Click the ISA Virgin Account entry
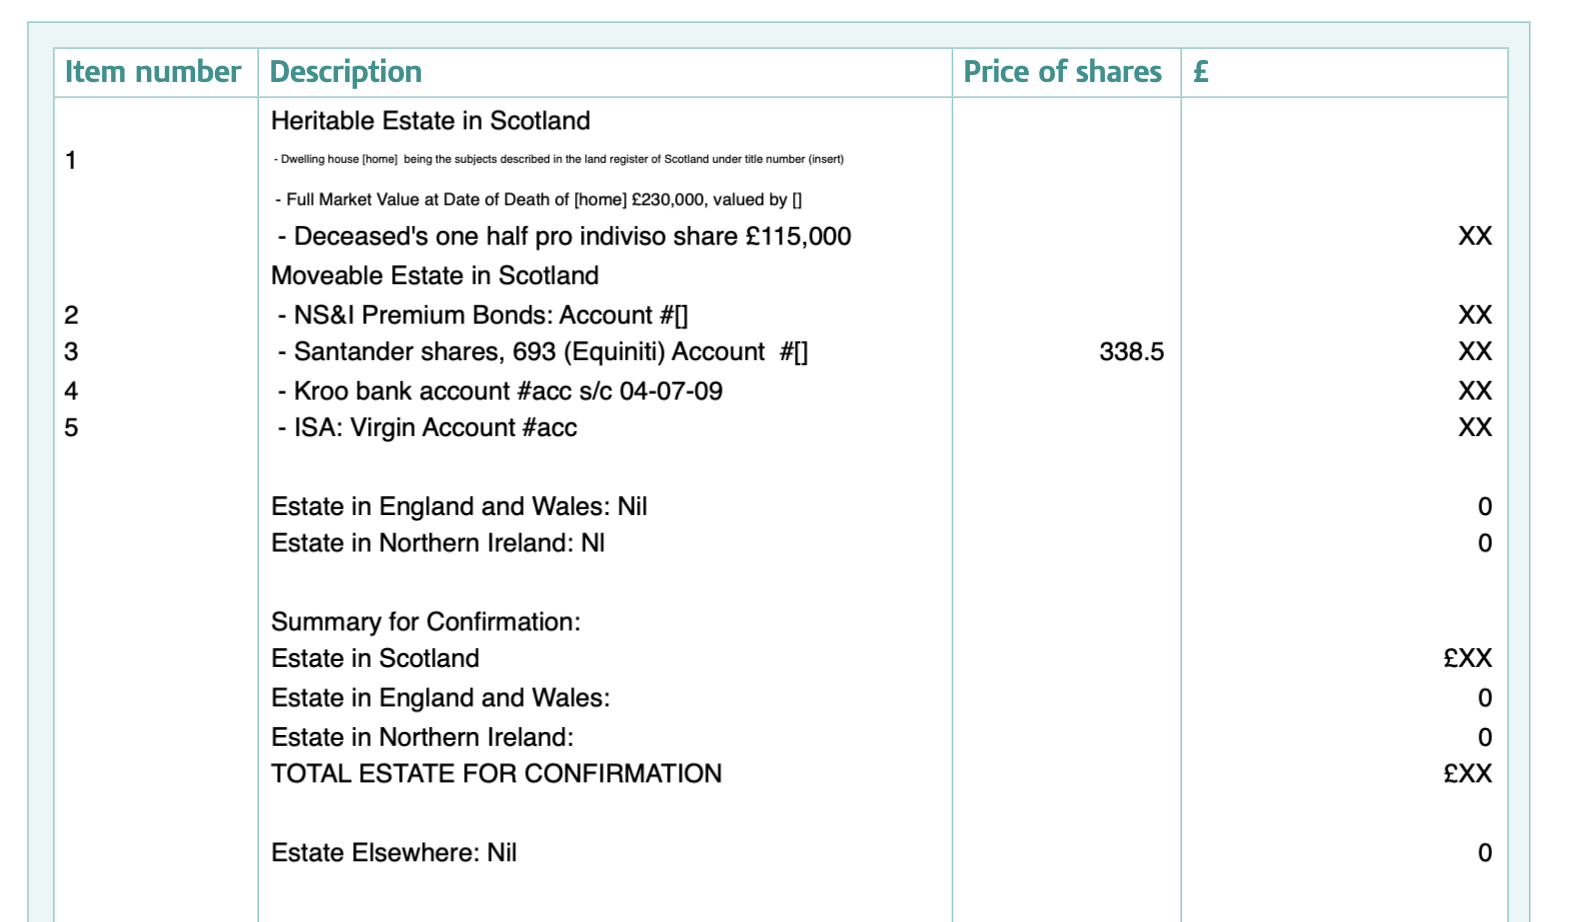The height and width of the screenshot is (922, 1580). 427,428
